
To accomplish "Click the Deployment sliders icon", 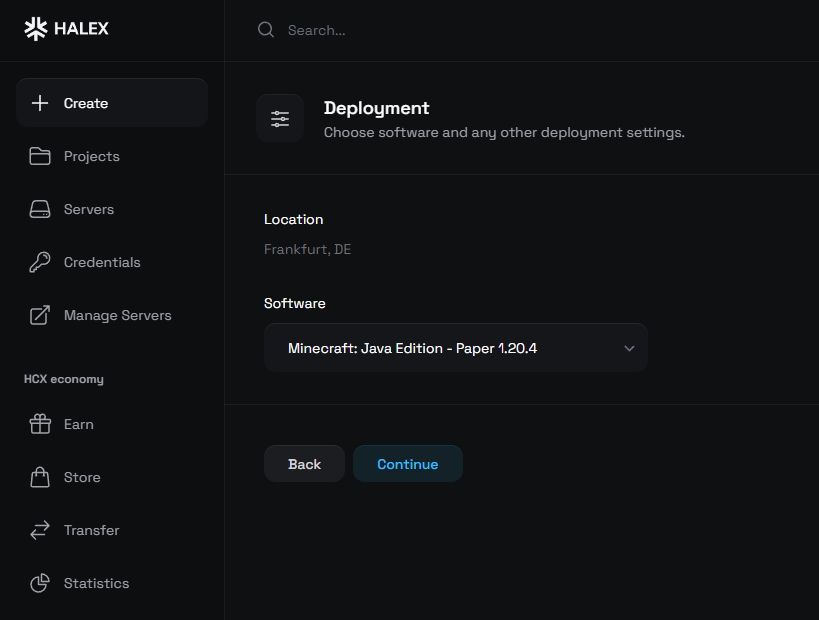I will click(x=280, y=117).
